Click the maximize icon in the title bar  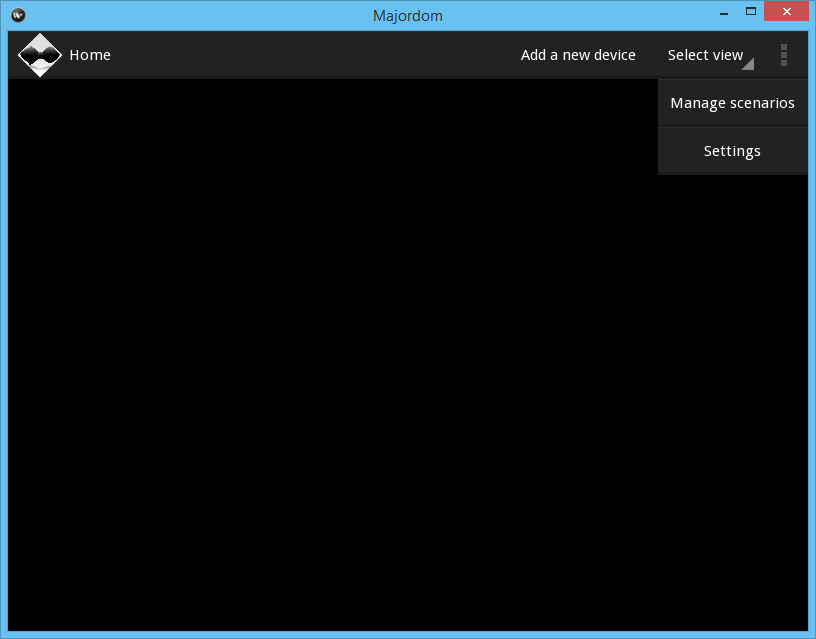click(x=750, y=11)
